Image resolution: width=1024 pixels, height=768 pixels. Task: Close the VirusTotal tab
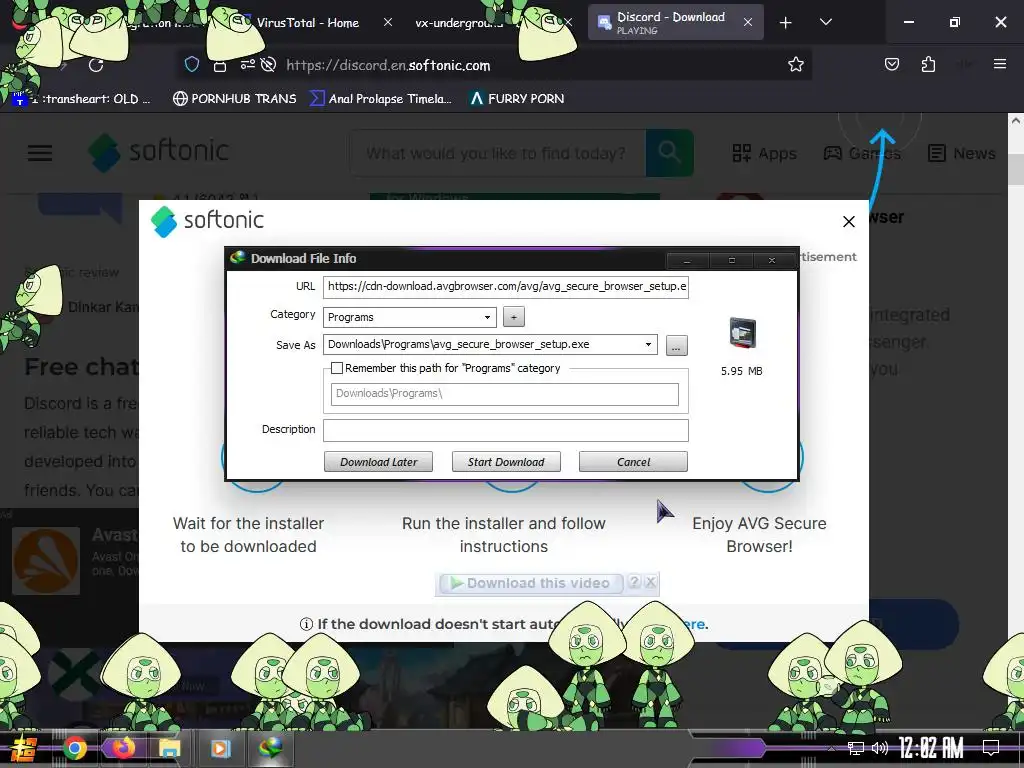(388, 22)
